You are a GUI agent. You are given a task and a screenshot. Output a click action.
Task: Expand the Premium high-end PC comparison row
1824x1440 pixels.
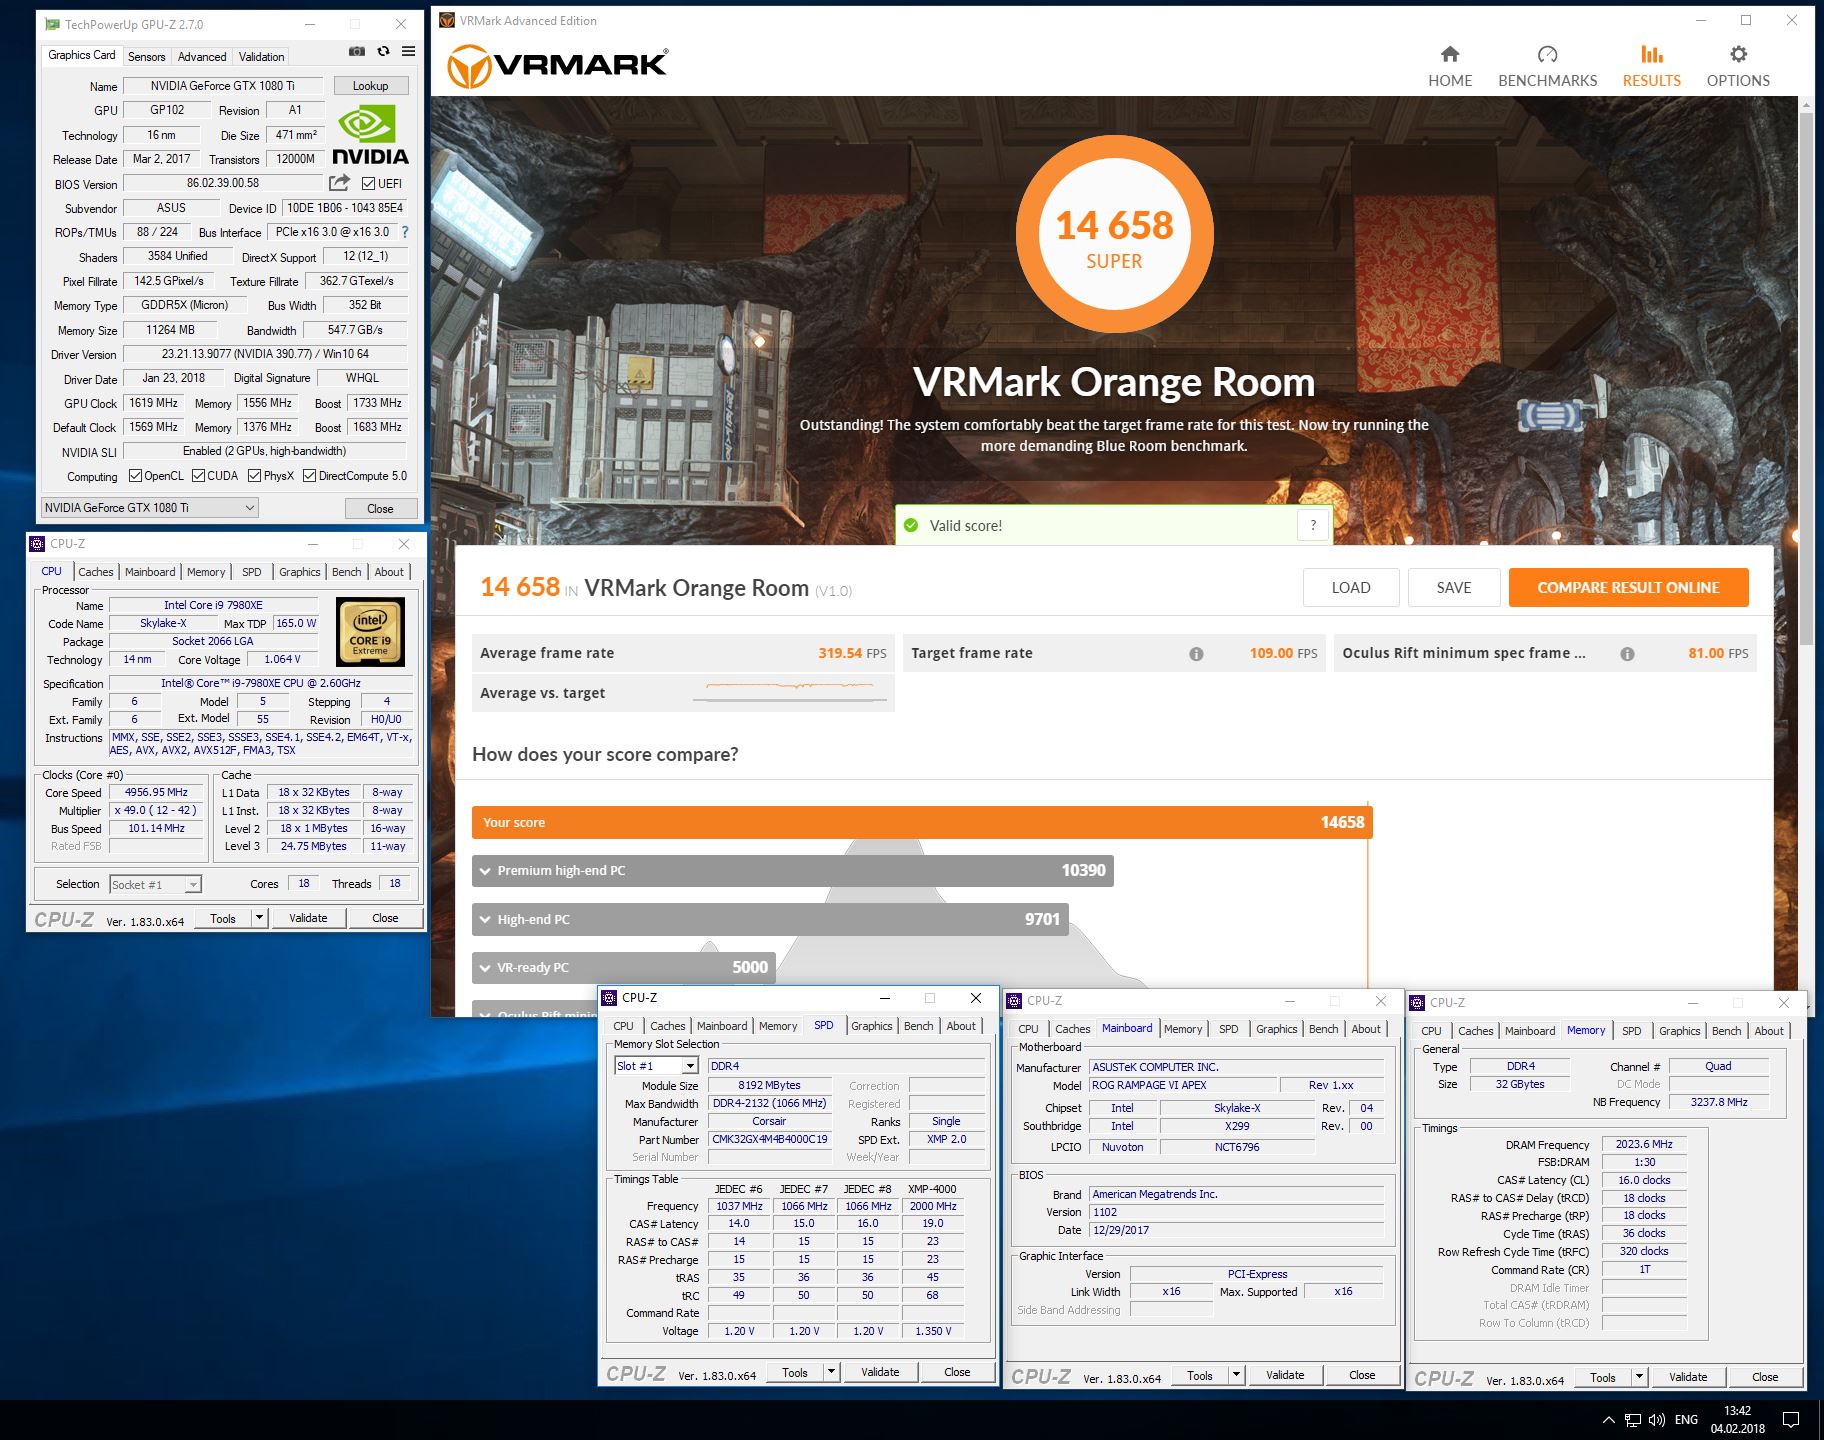click(792, 871)
